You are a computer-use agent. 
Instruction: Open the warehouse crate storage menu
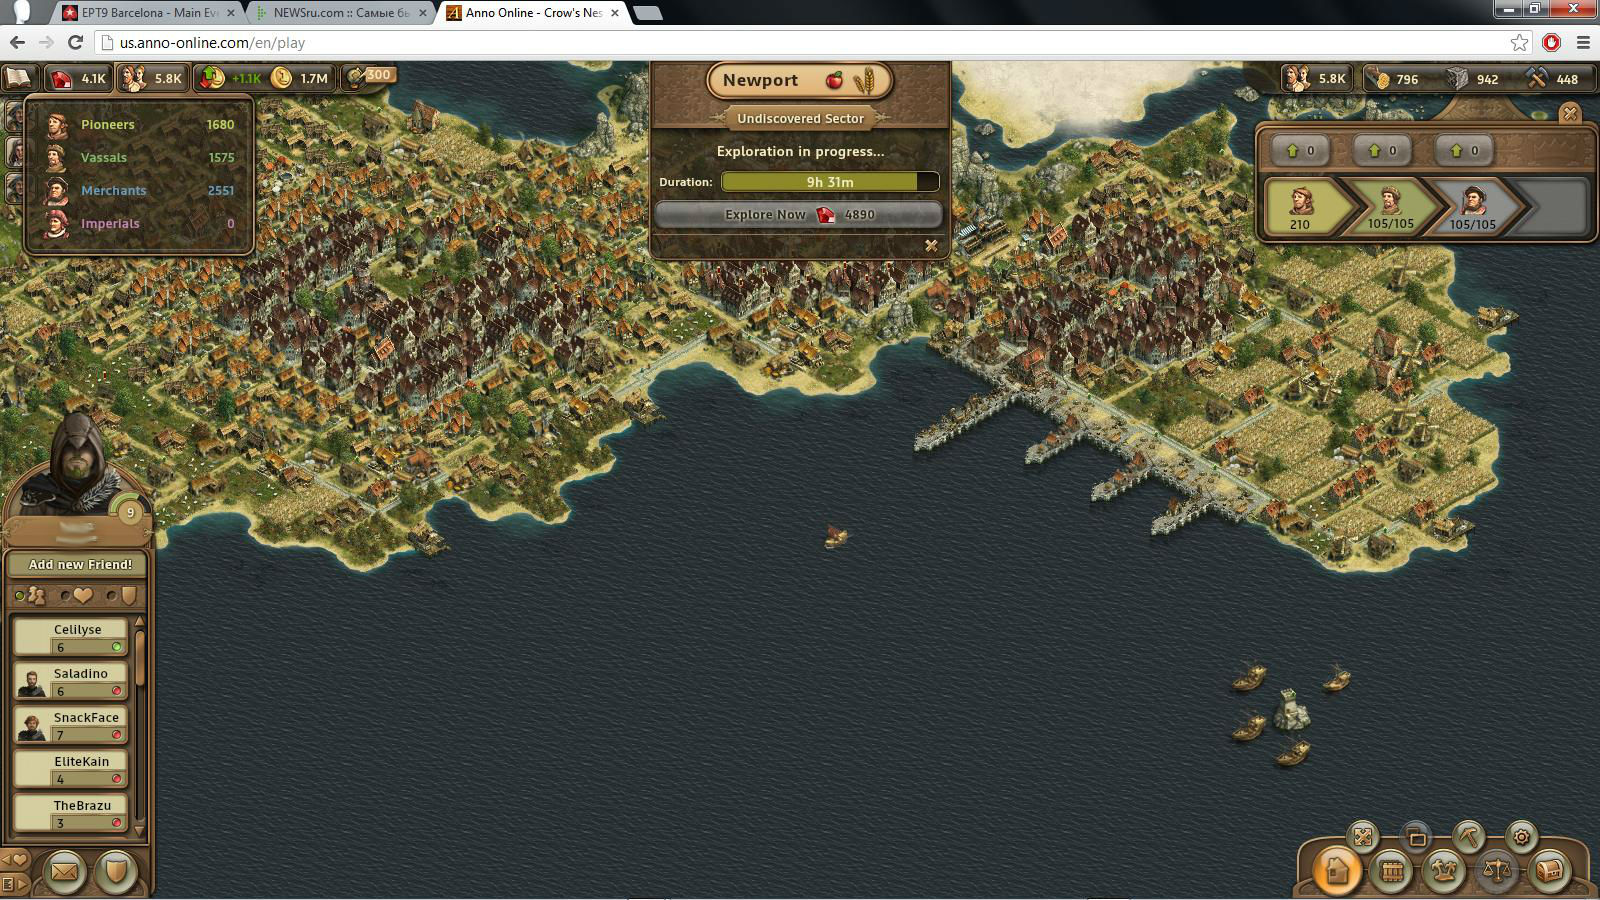(1391, 871)
